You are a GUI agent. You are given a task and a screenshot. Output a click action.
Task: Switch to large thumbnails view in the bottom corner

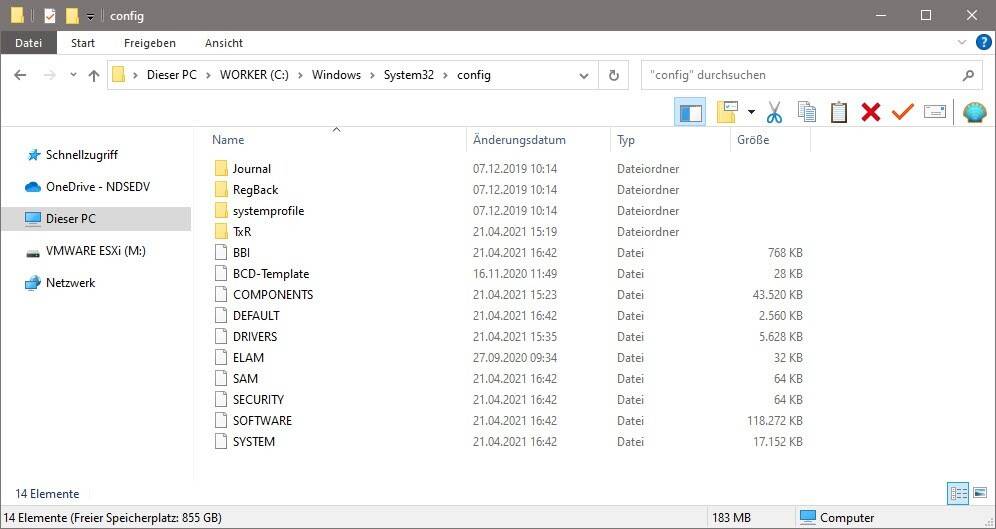978,493
